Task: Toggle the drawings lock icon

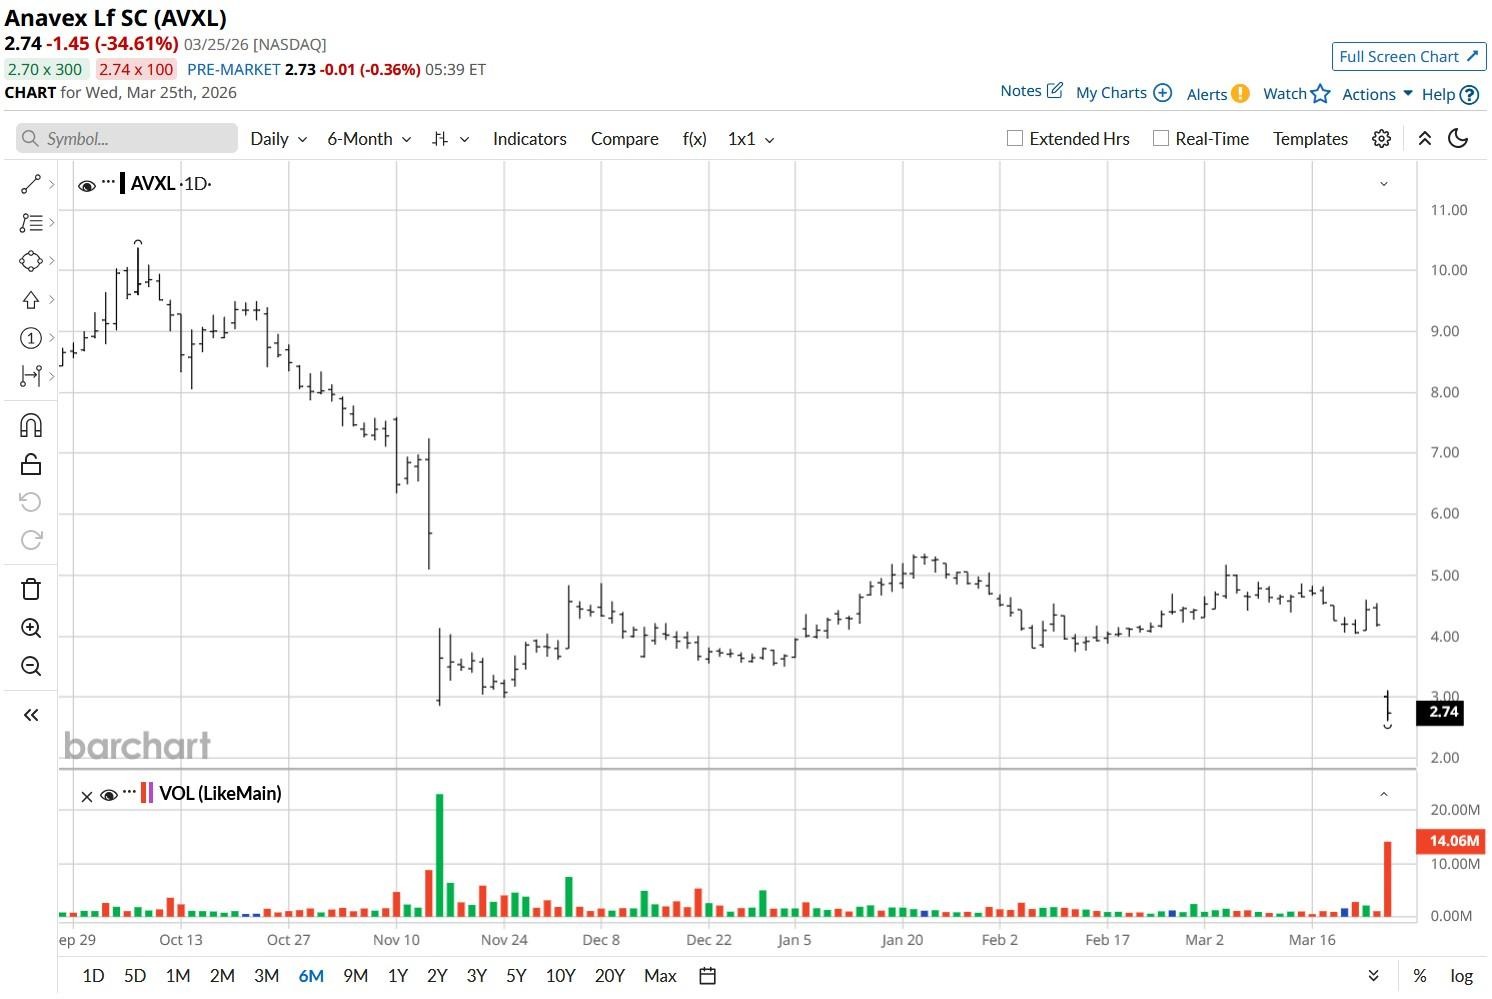Action: click(x=31, y=464)
